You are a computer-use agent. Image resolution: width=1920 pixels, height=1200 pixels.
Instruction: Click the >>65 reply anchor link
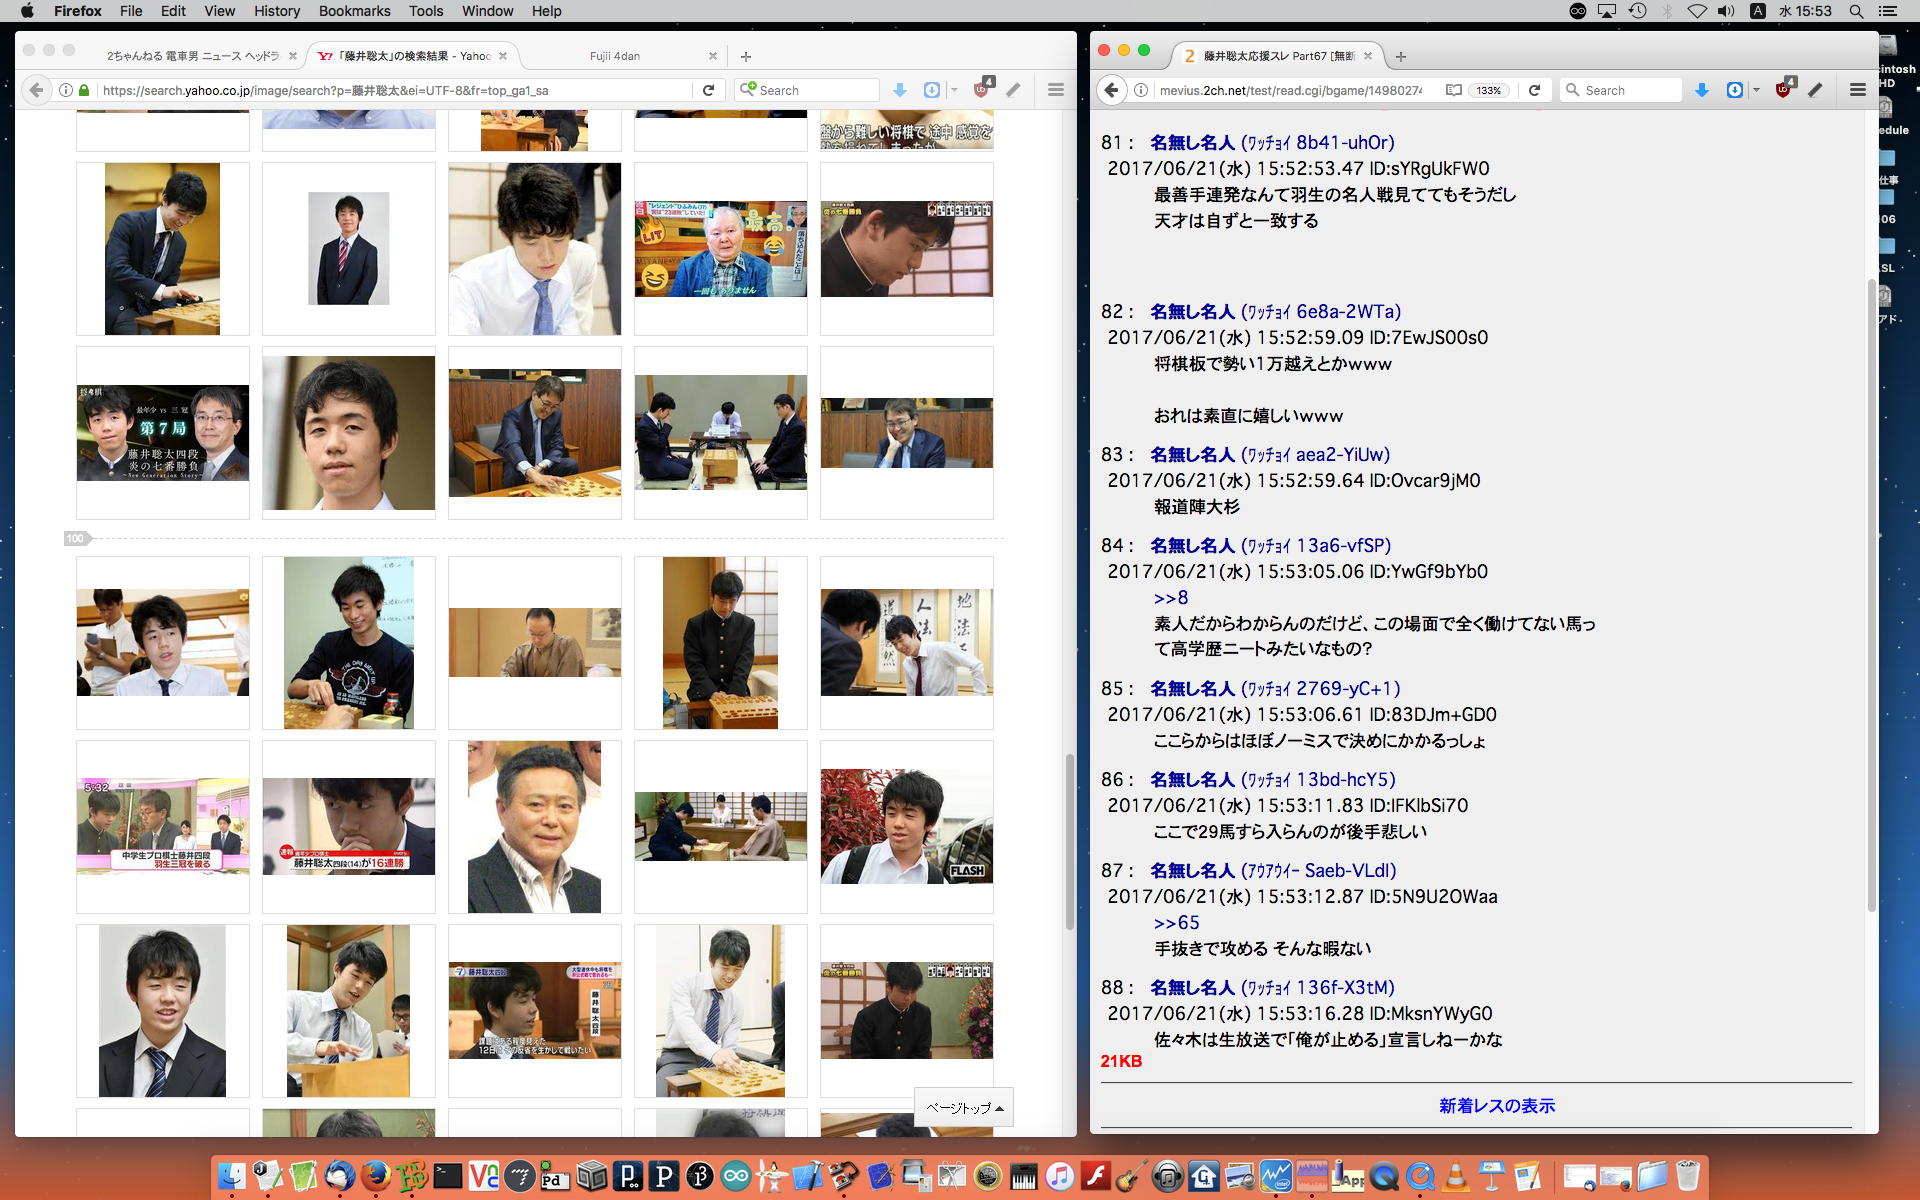[1176, 922]
